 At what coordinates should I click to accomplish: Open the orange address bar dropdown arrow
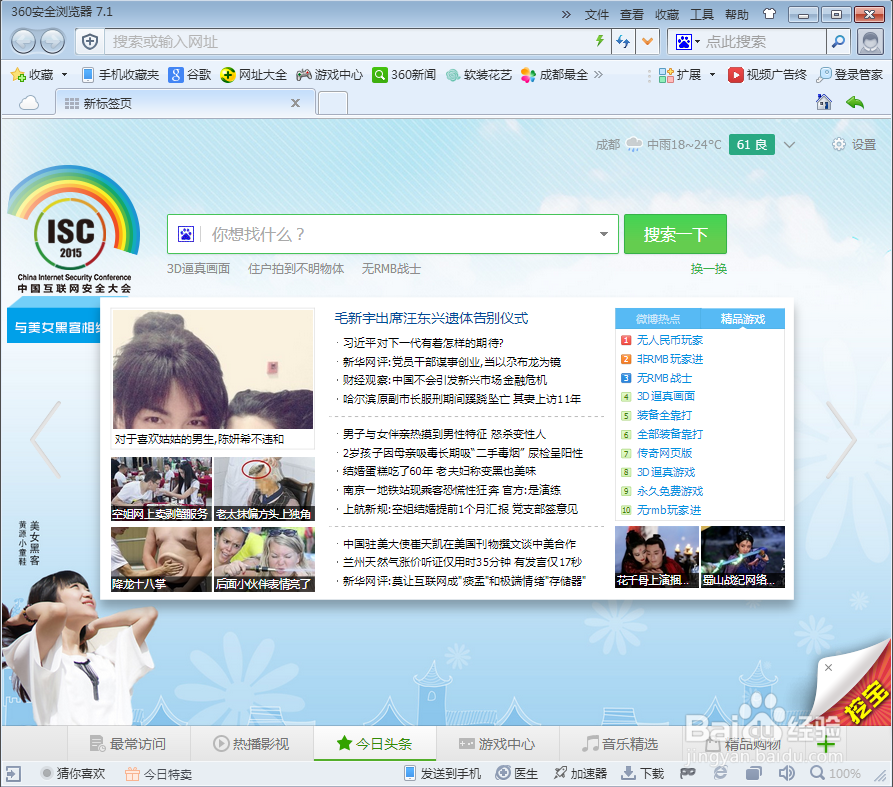point(648,42)
